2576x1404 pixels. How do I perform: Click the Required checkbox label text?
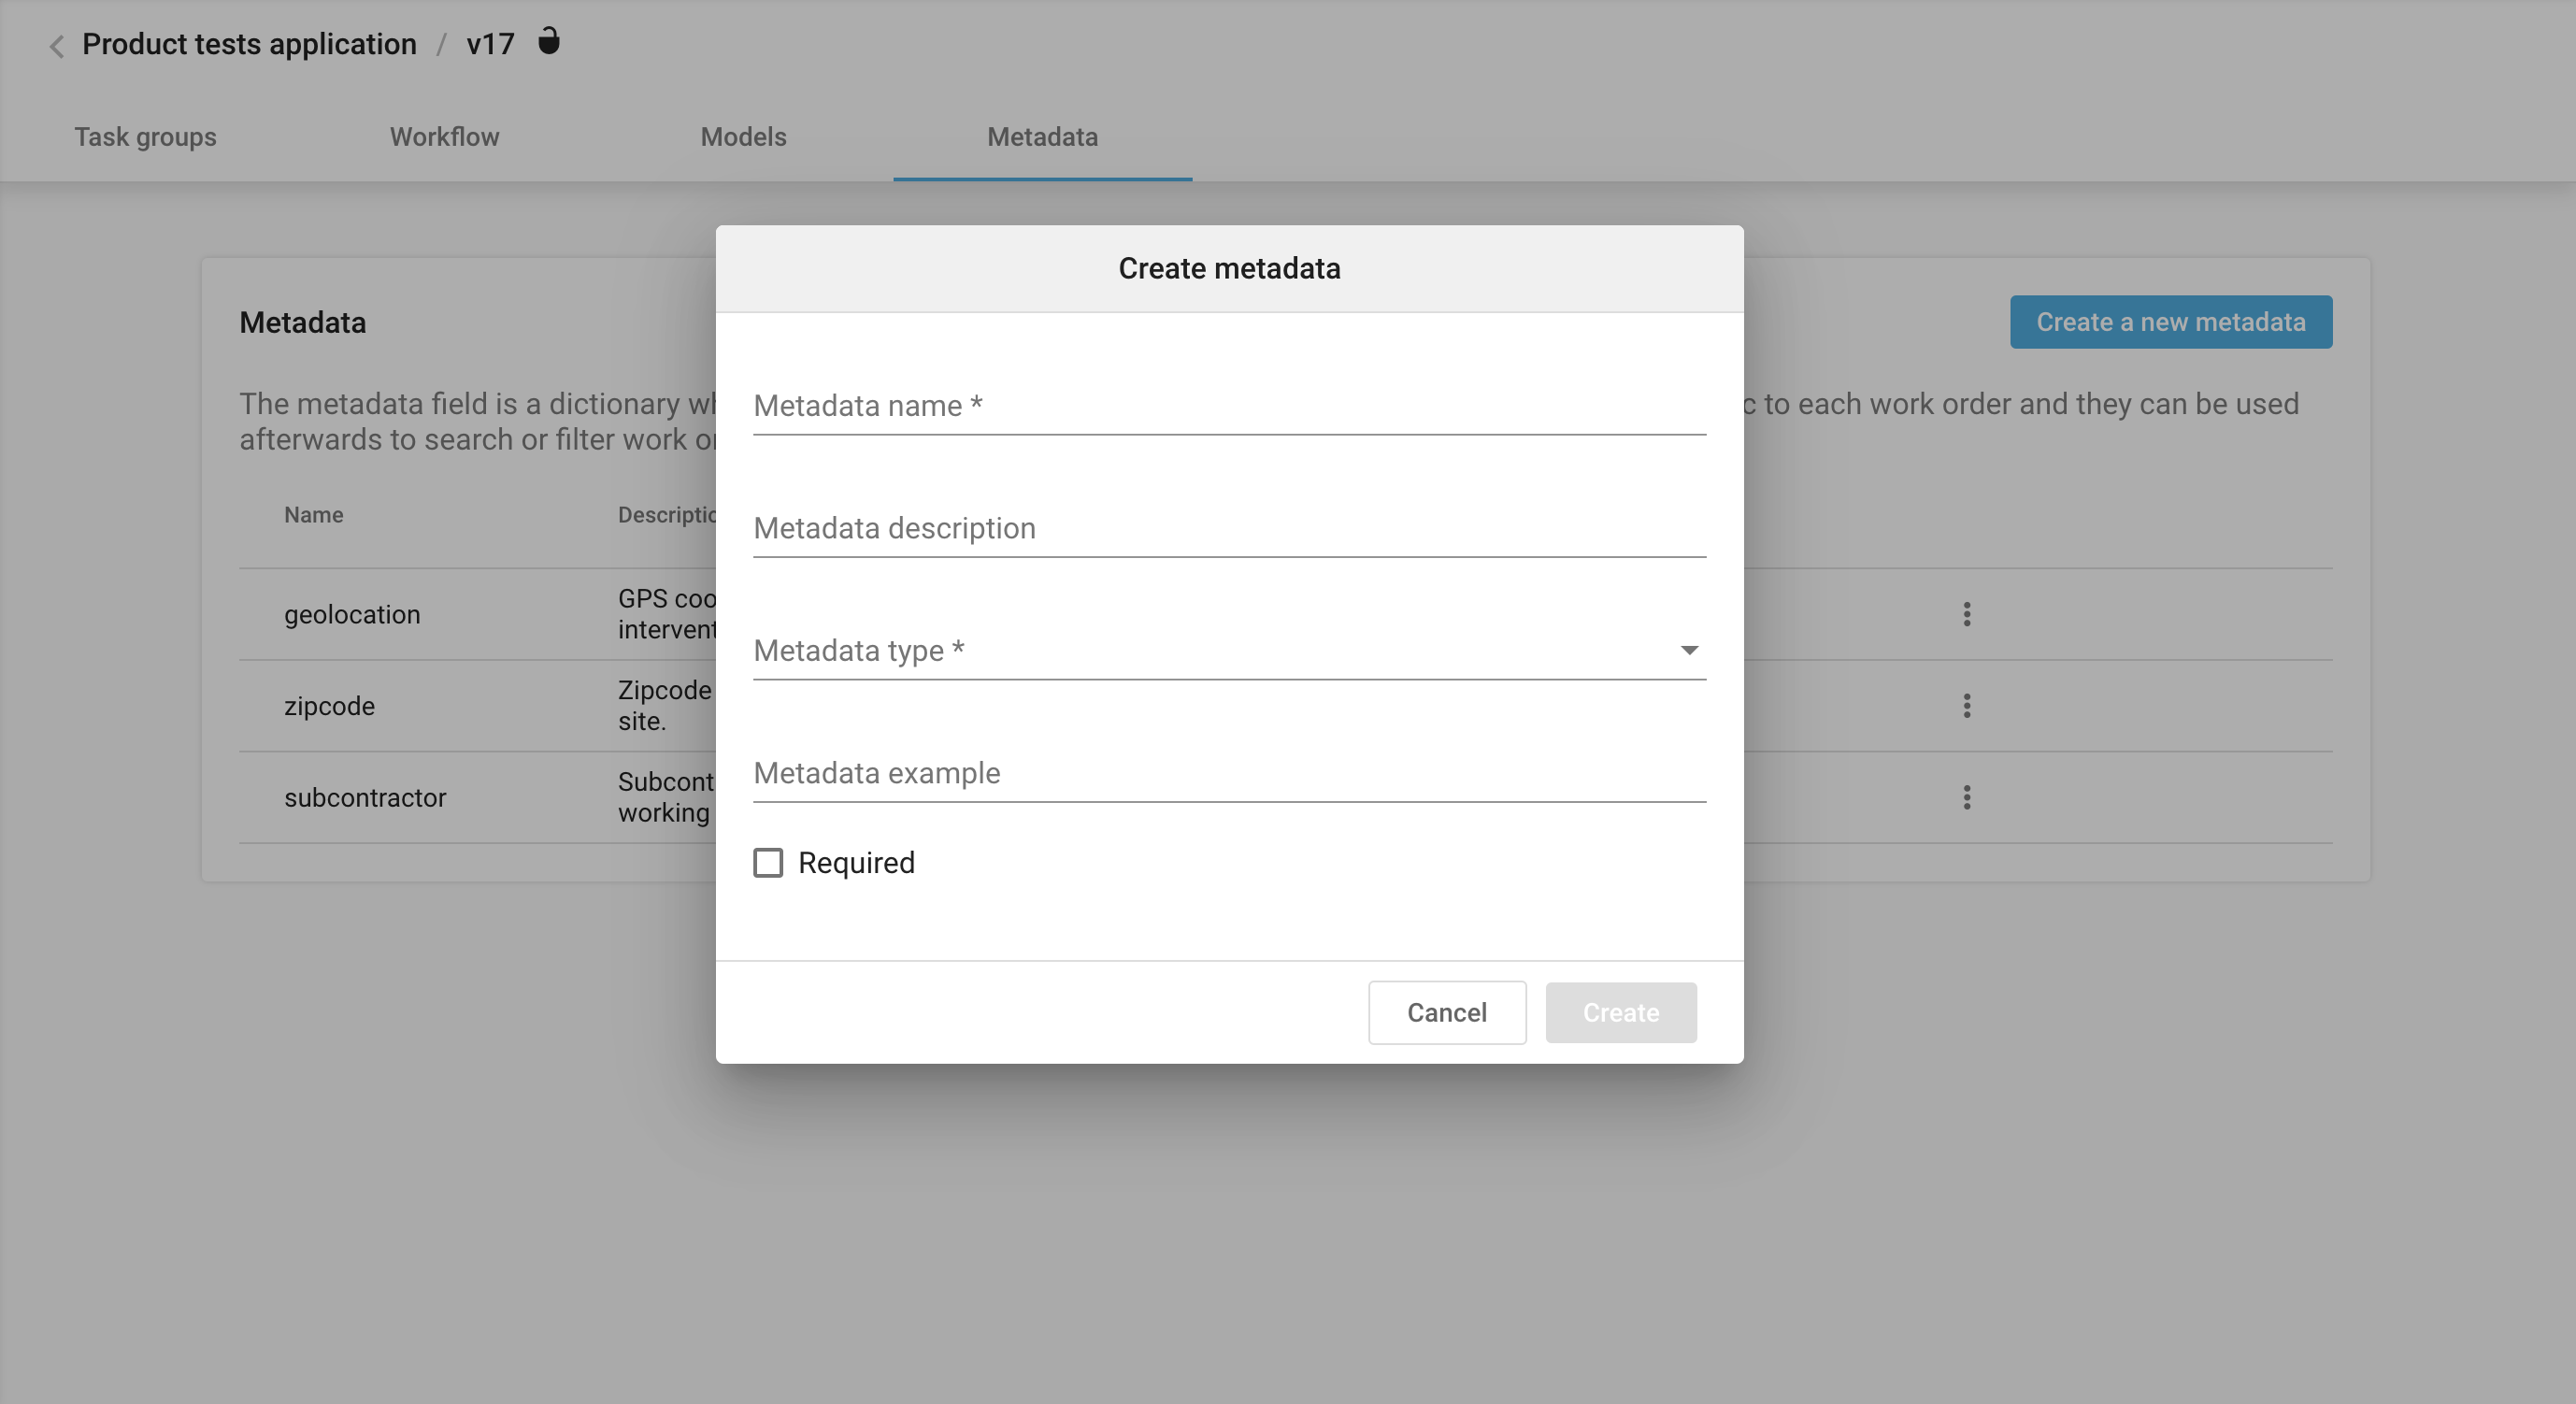tap(856, 862)
